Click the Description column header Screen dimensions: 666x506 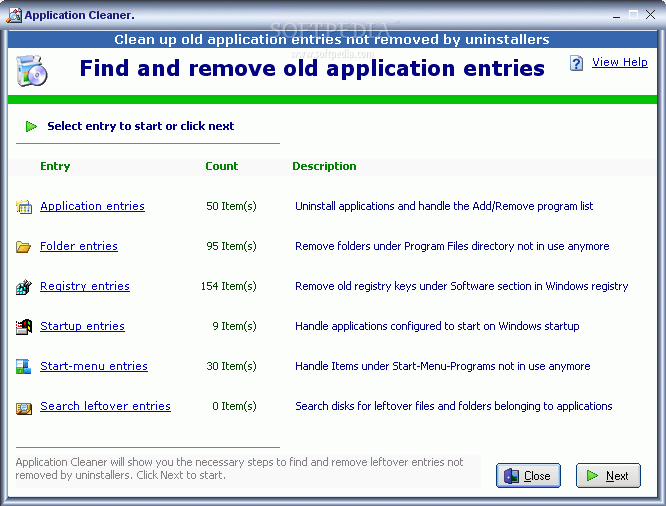point(324,166)
